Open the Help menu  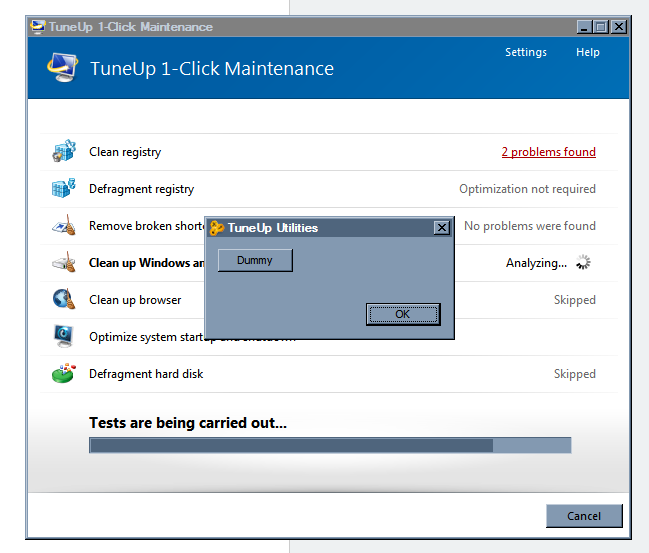click(588, 52)
